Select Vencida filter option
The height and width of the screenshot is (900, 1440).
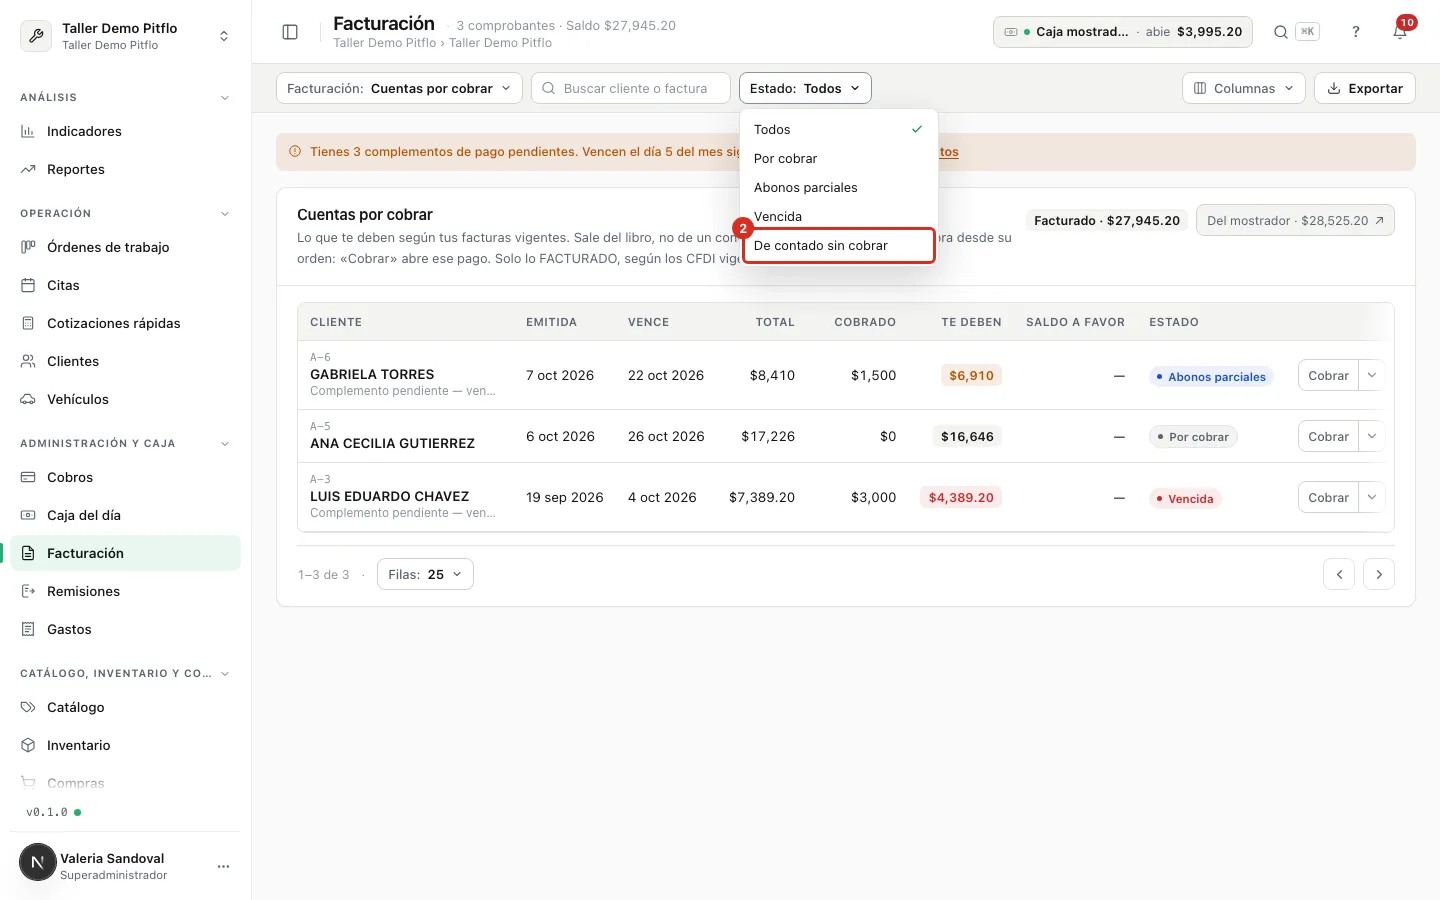(838, 216)
